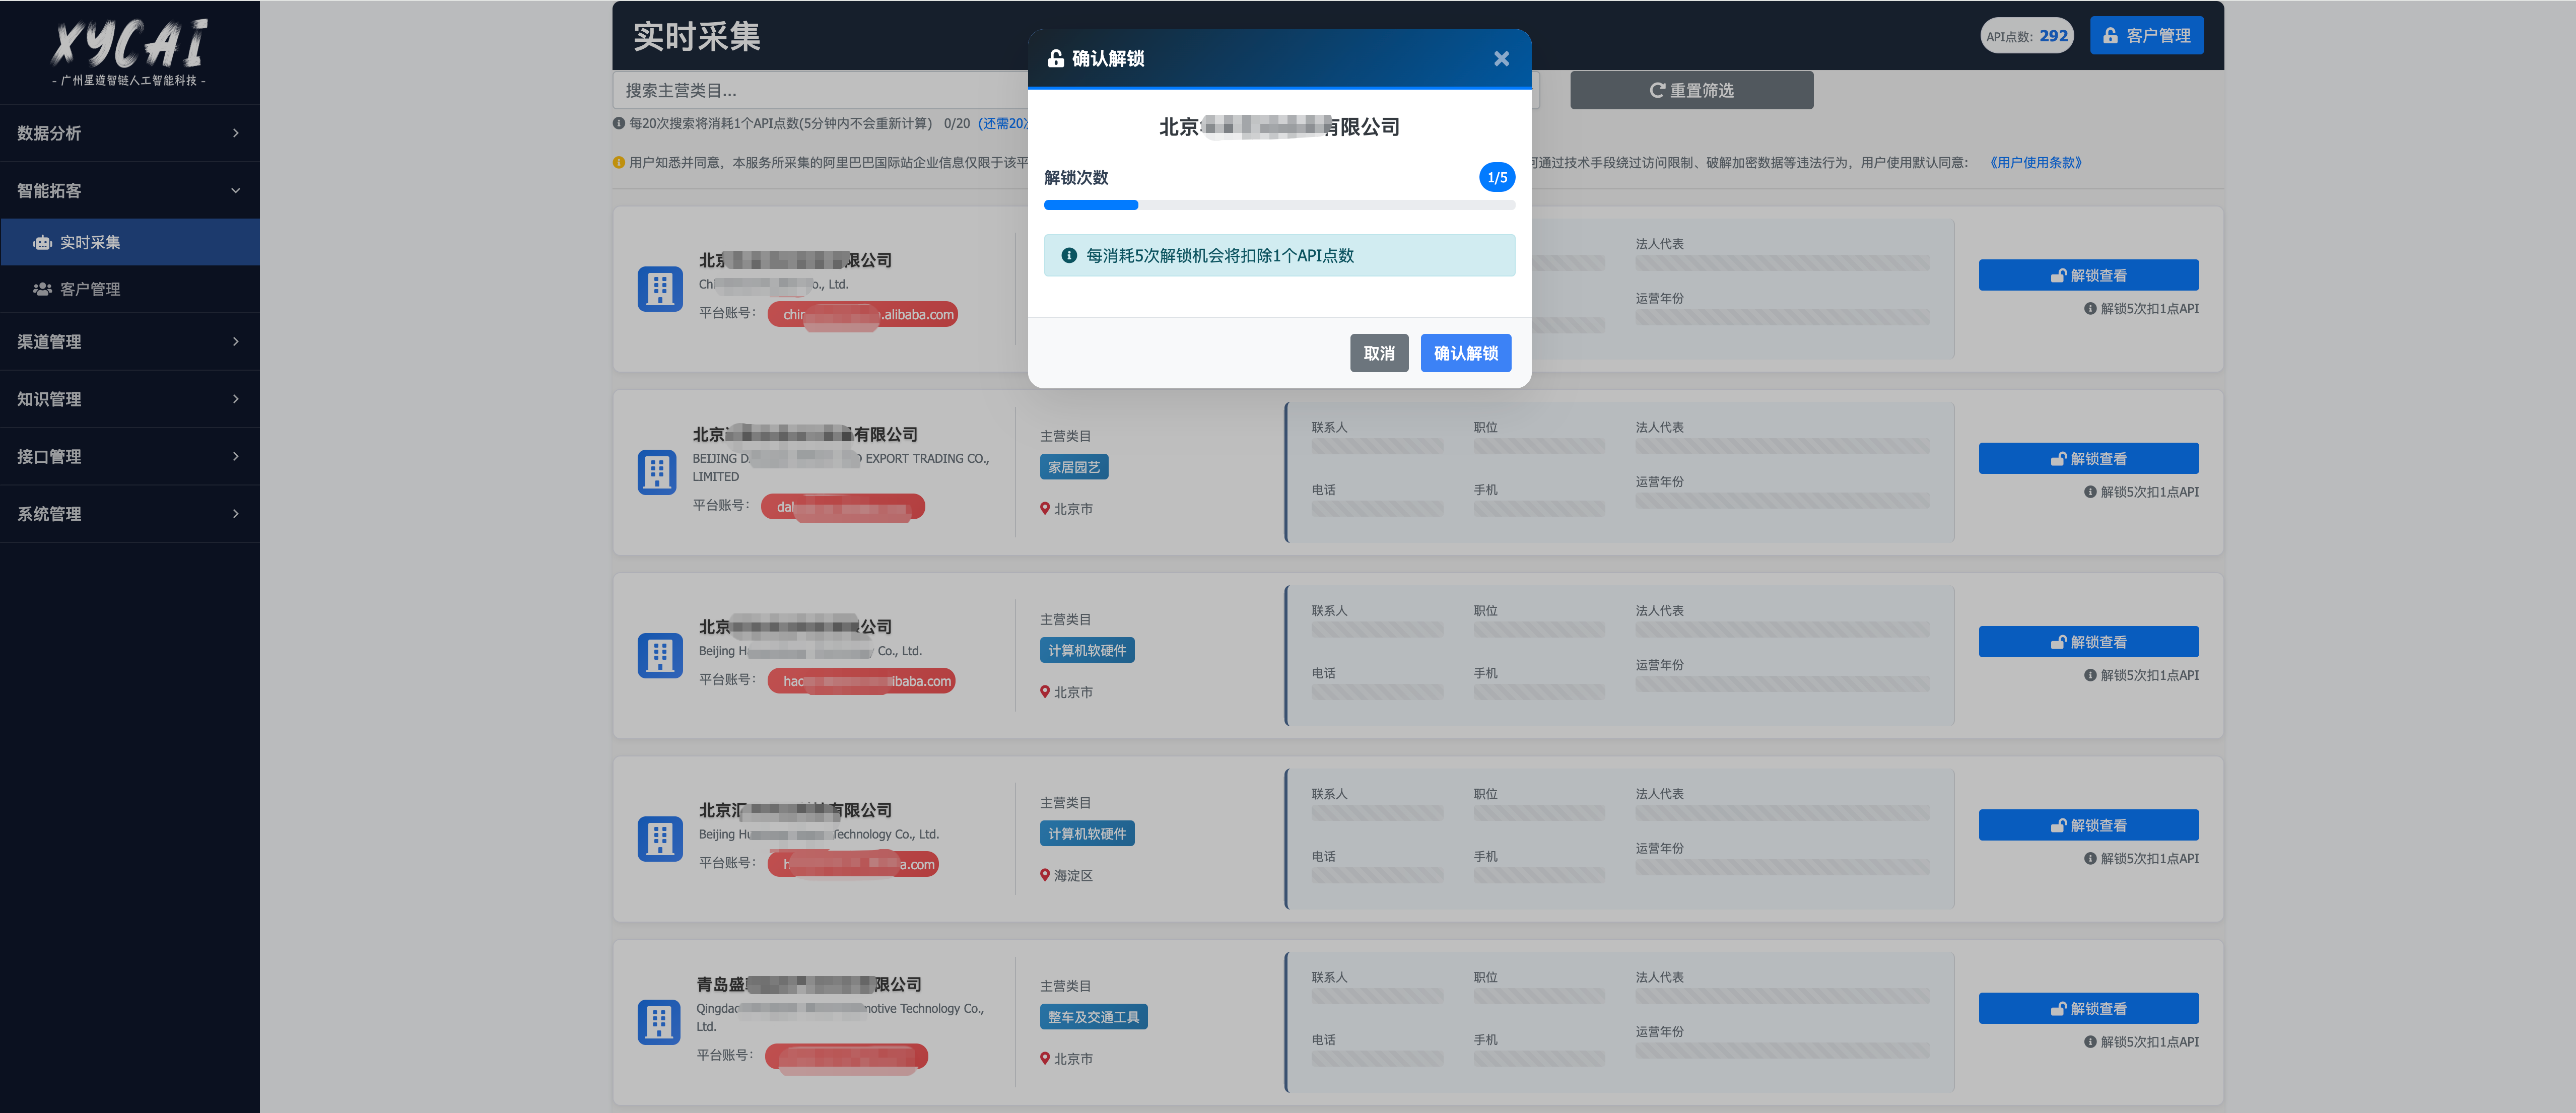Click alibaba.com account pill in first card
Viewport: 2576px width, 1113px height.
[862, 314]
